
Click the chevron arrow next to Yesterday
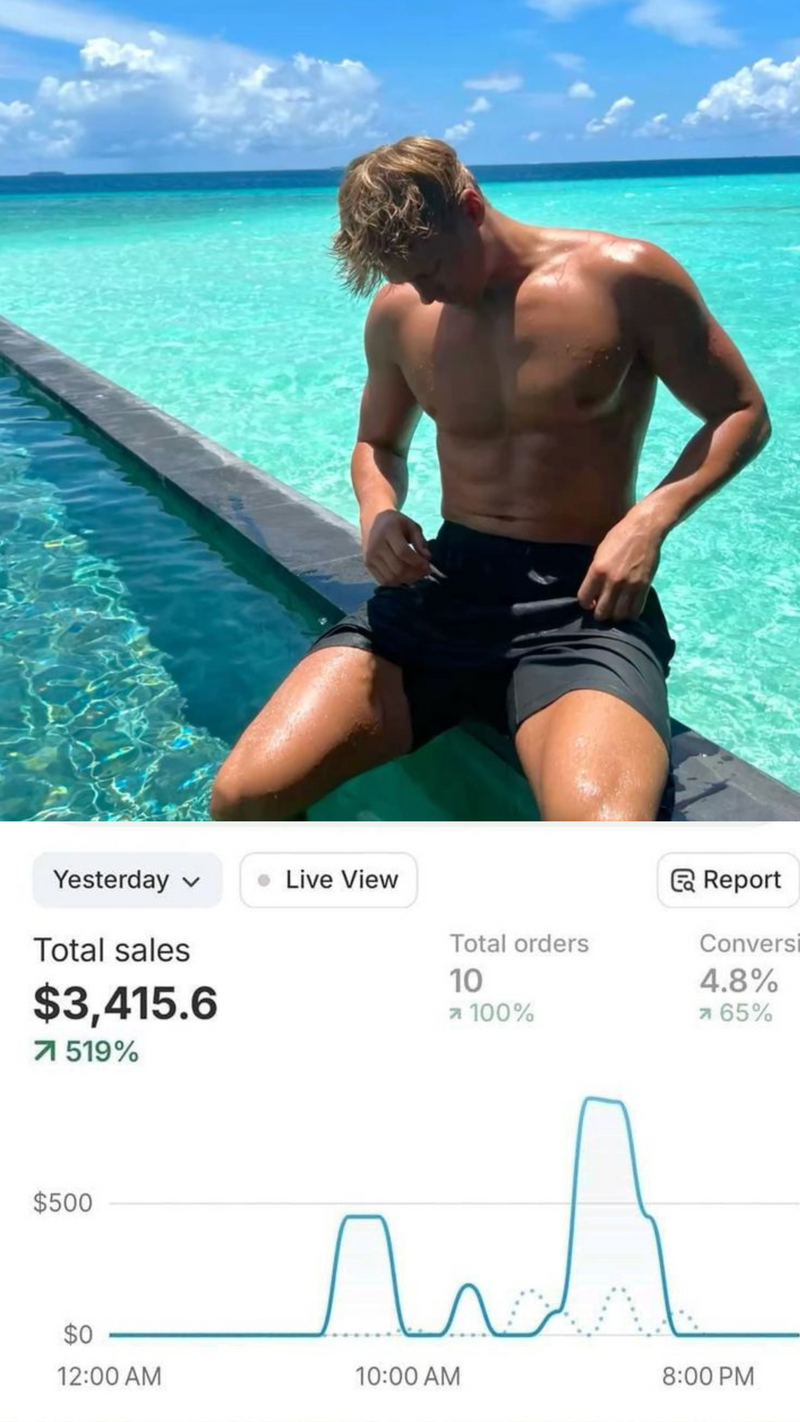(x=191, y=882)
